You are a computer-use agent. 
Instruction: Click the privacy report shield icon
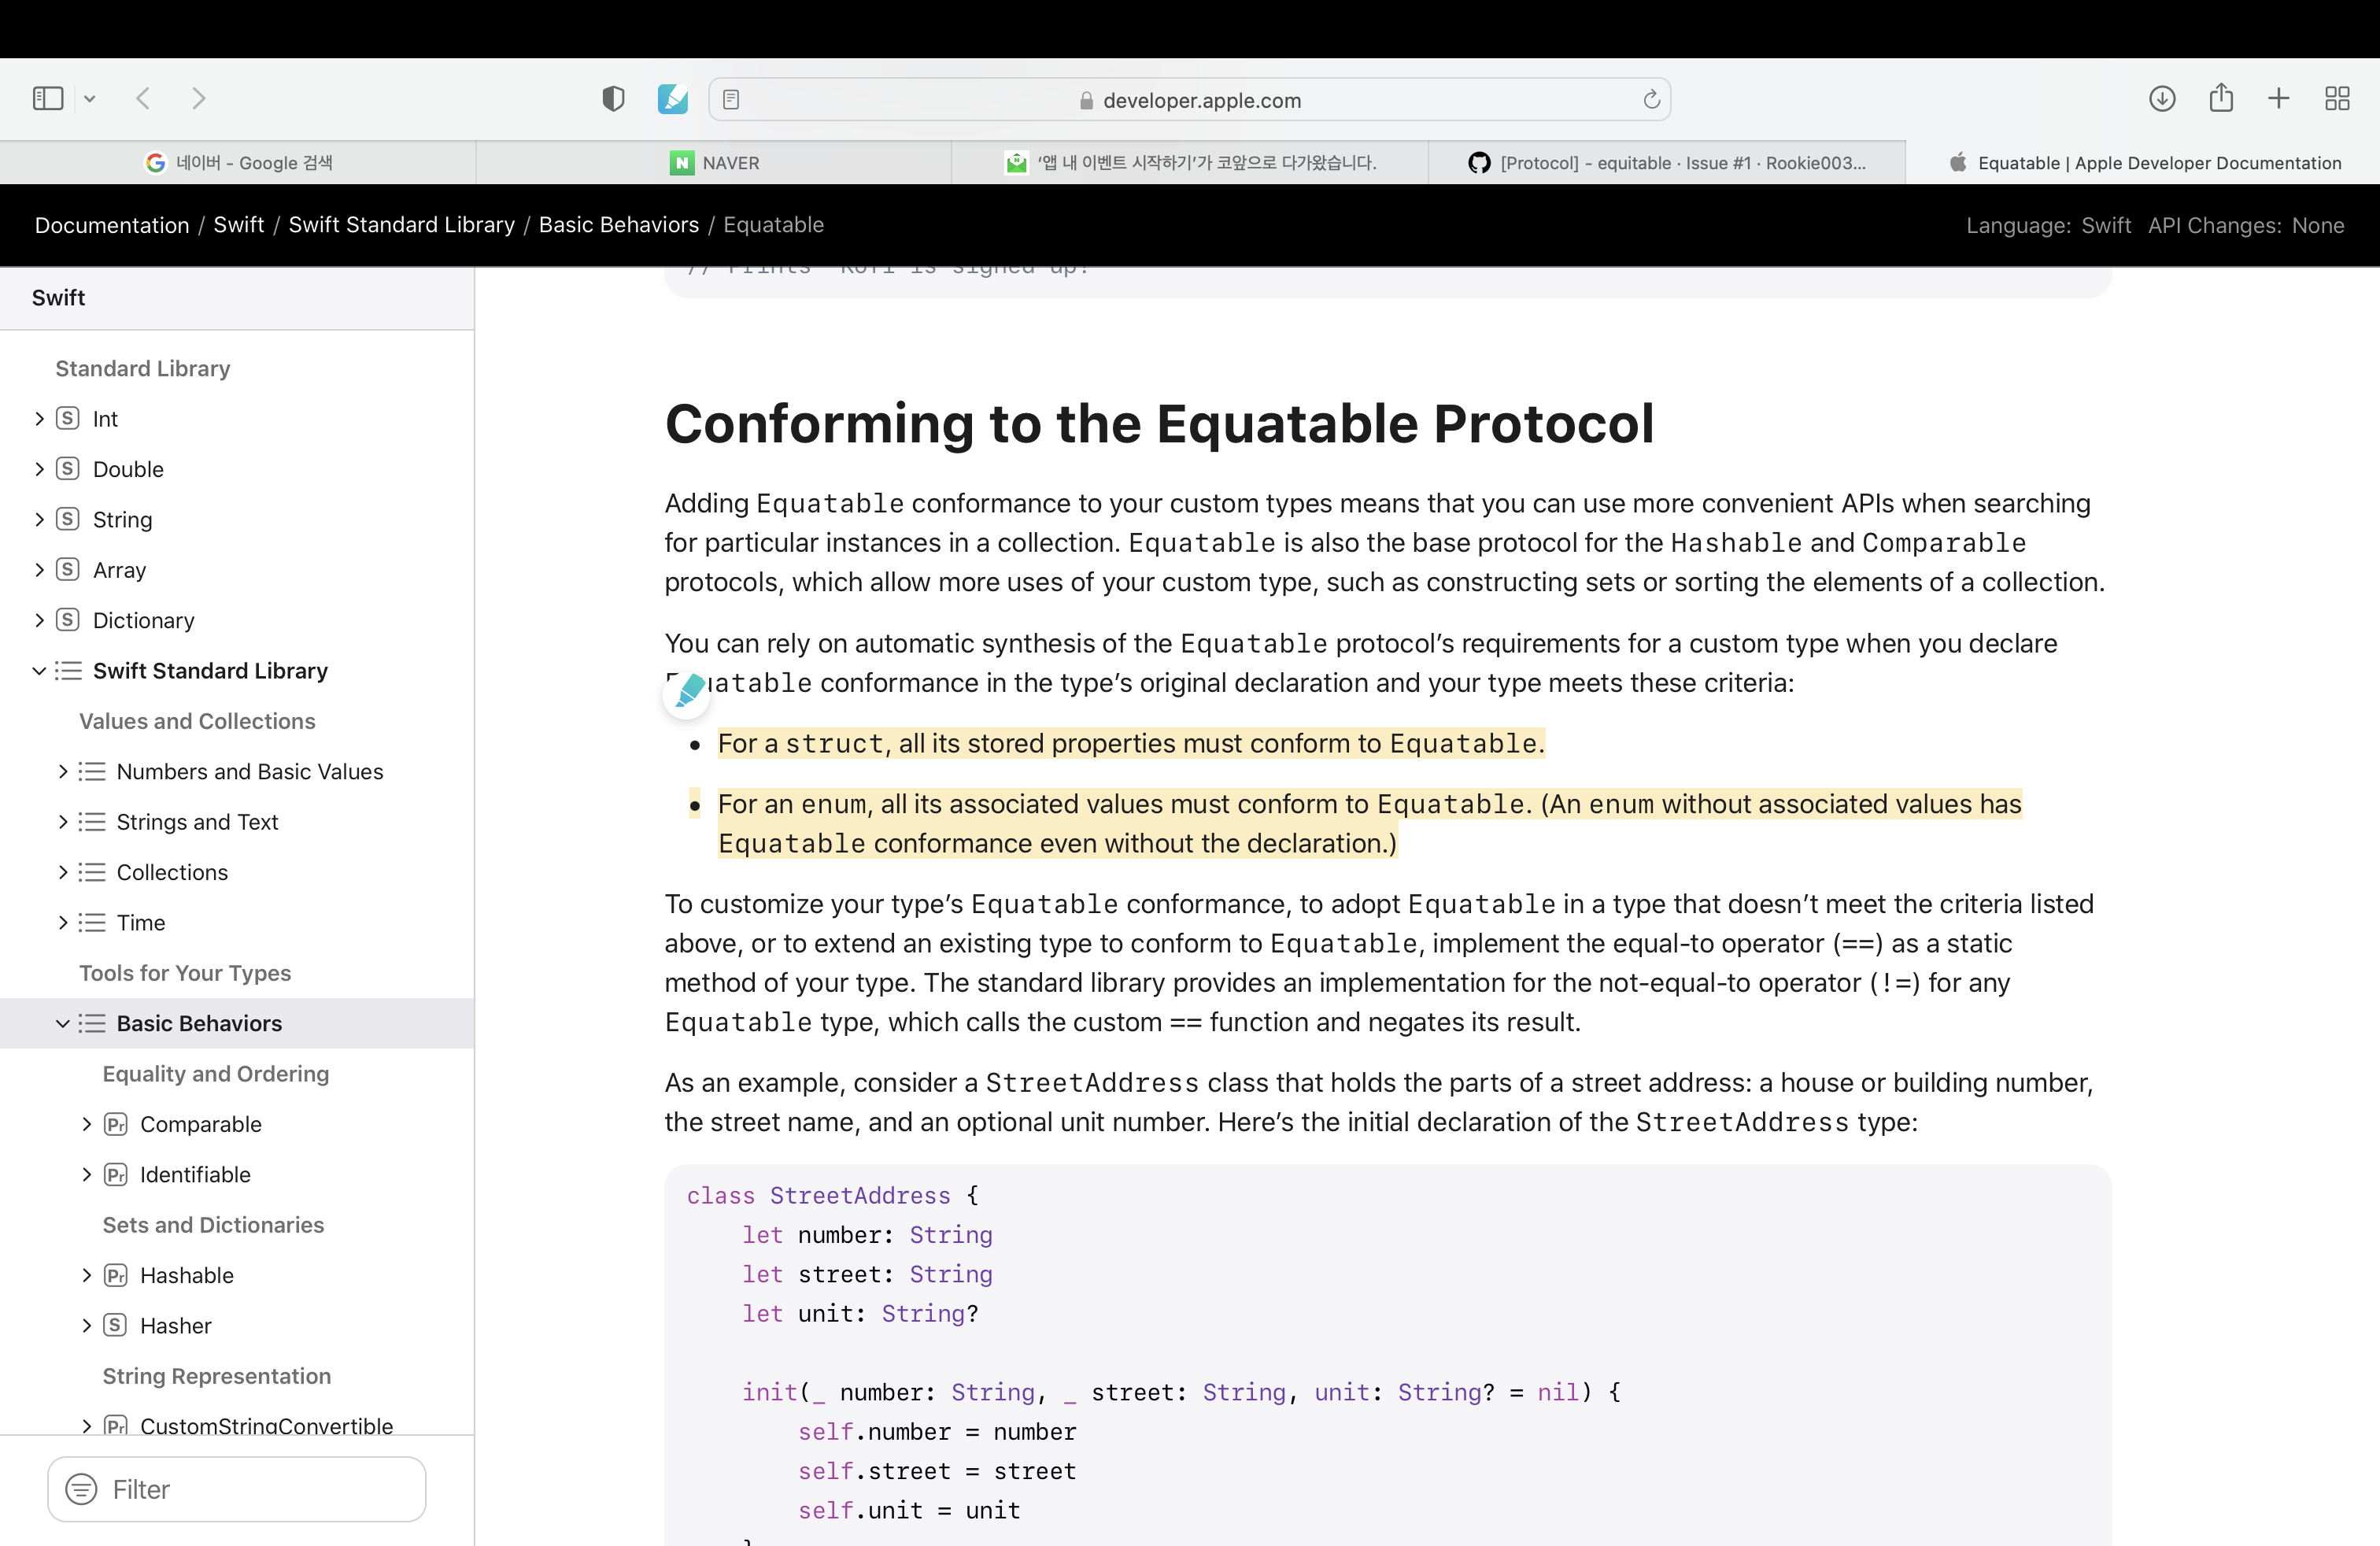click(x=612, y=98)
